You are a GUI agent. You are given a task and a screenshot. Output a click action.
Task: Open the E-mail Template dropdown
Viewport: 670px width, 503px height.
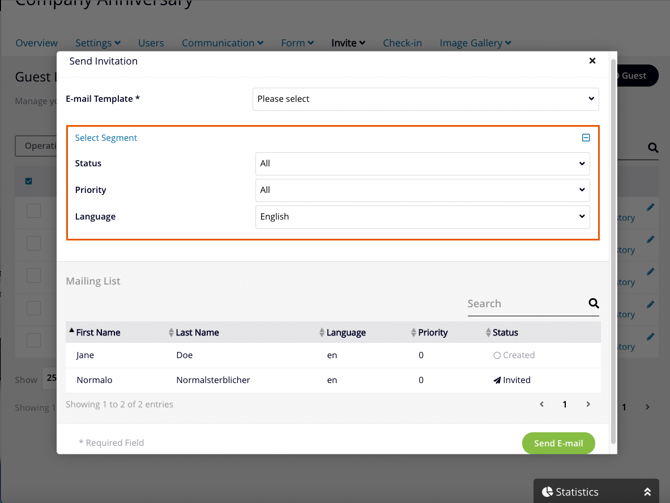point(425,99)
